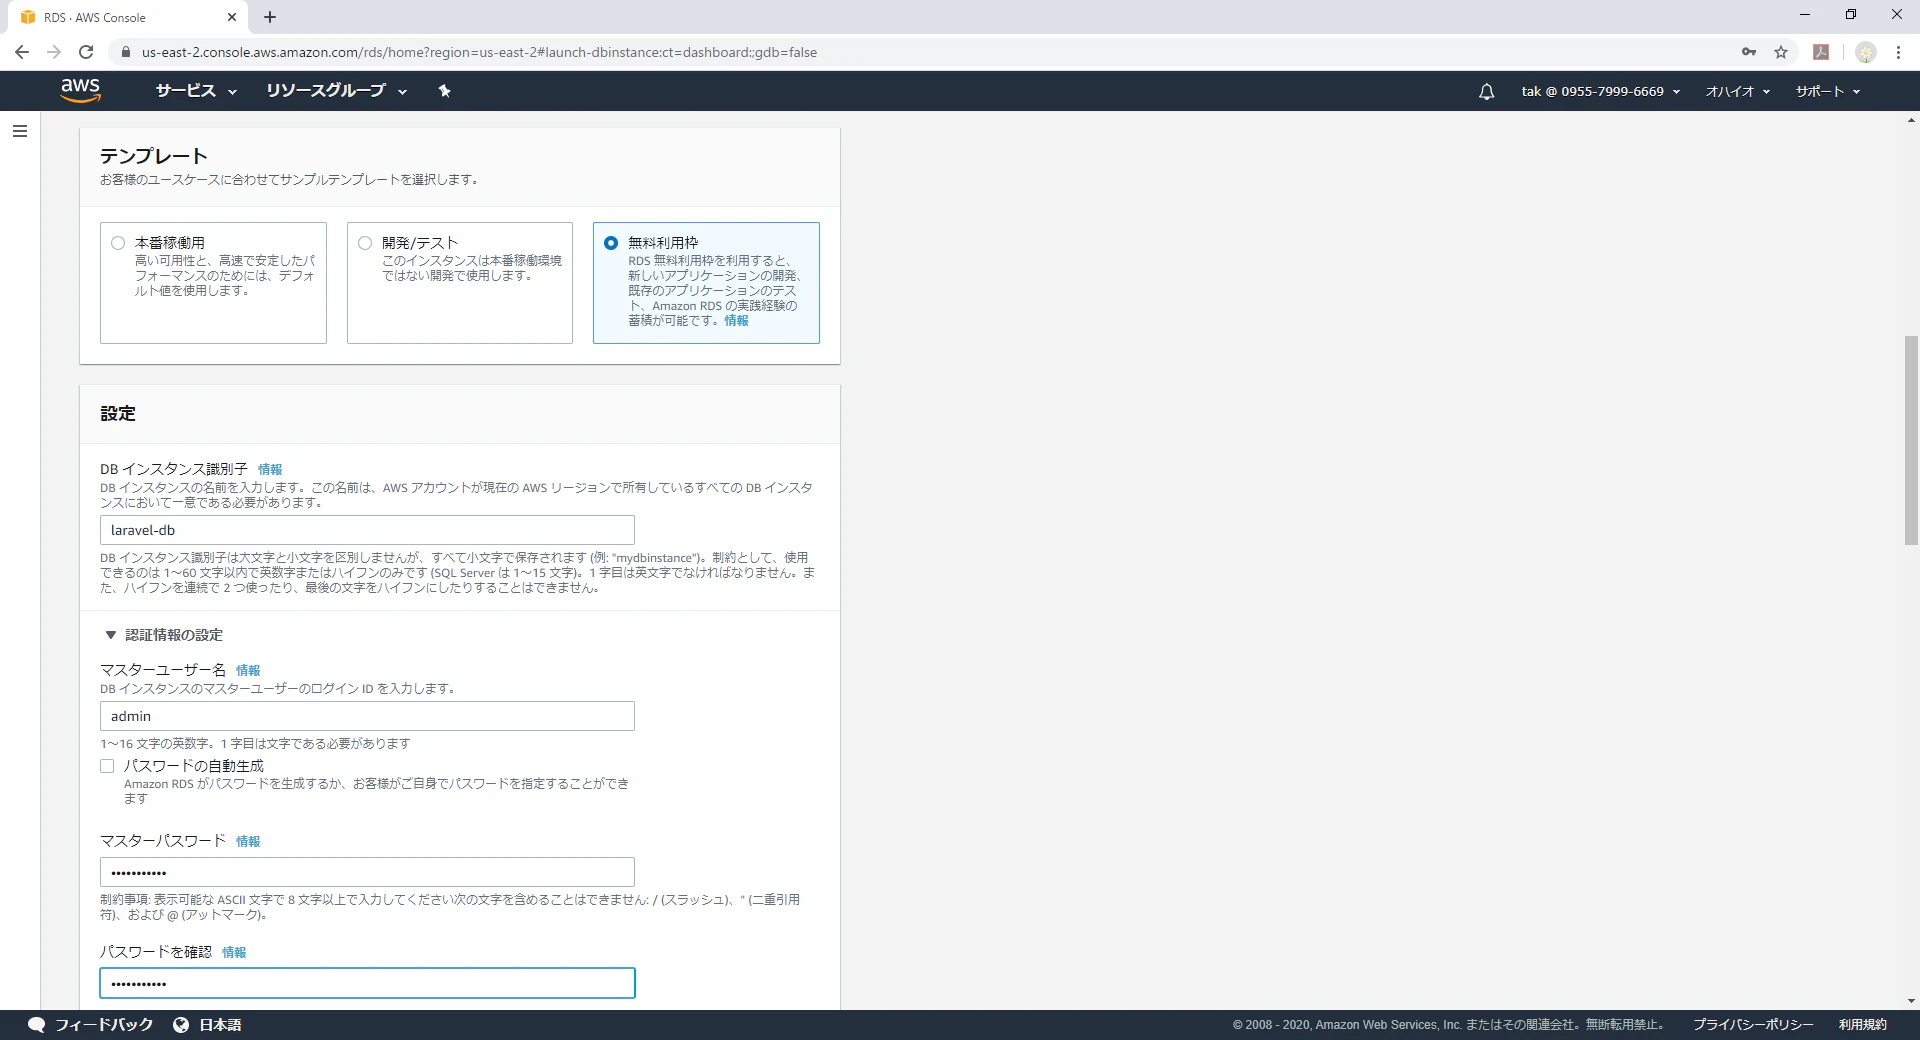1920x1040 pixels.
Task: Click the laravel-db identifier input field
Action: click(x=367, y=530)
